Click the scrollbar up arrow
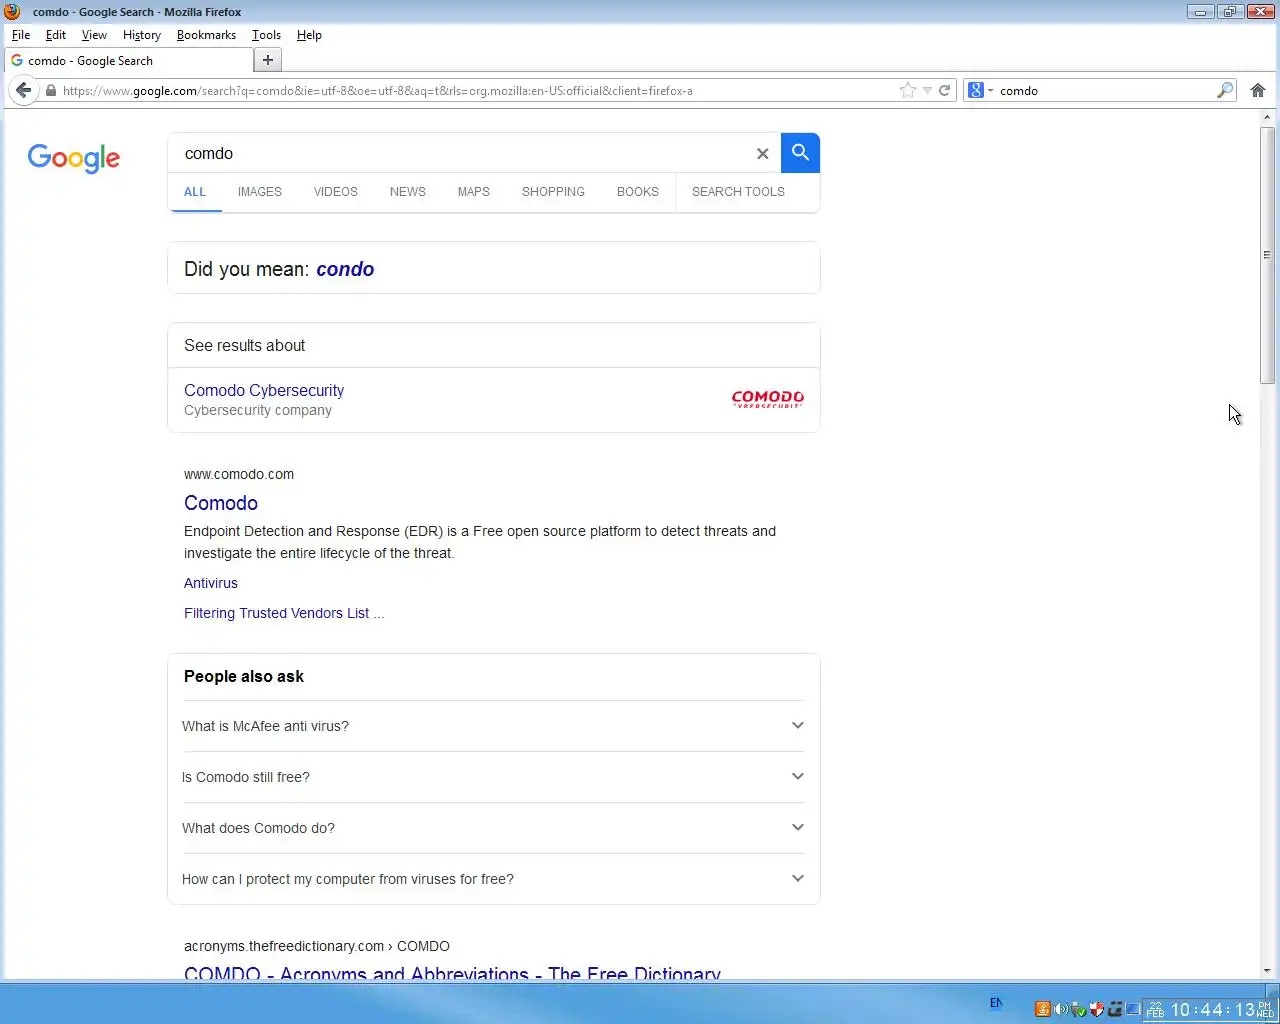 [1267, 117]
